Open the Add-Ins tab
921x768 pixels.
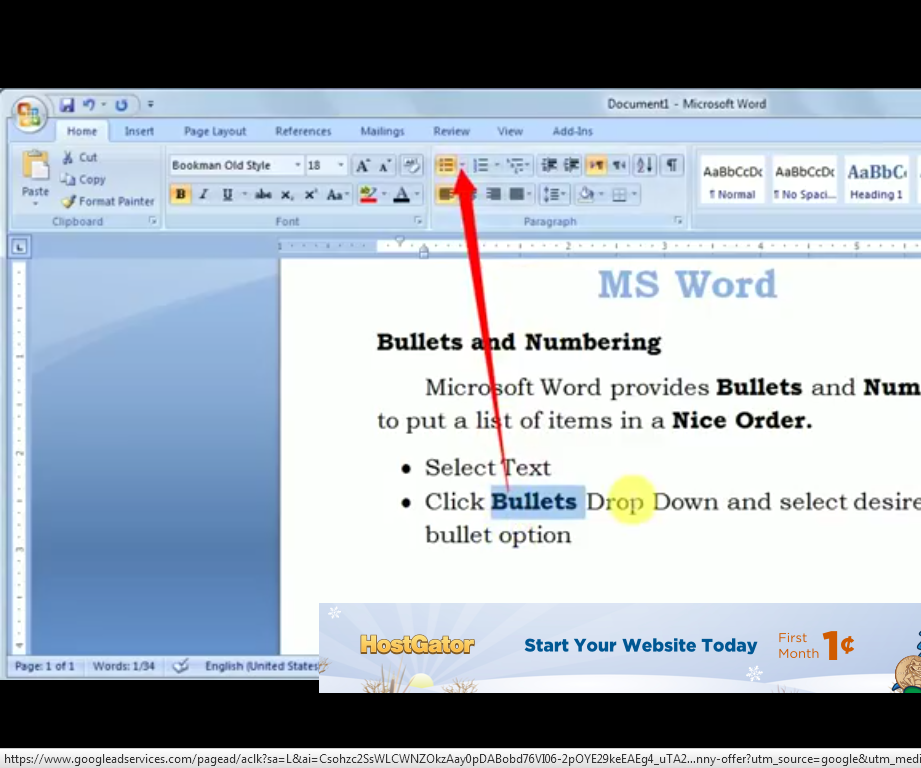point(573,132)
